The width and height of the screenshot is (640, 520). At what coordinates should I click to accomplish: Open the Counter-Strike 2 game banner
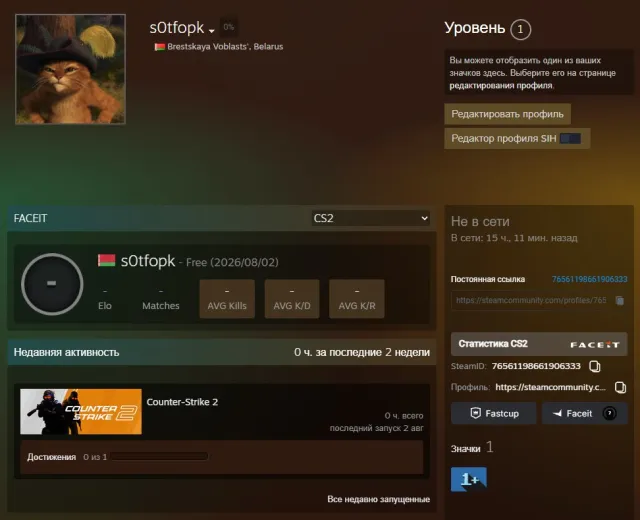[81, 411]
